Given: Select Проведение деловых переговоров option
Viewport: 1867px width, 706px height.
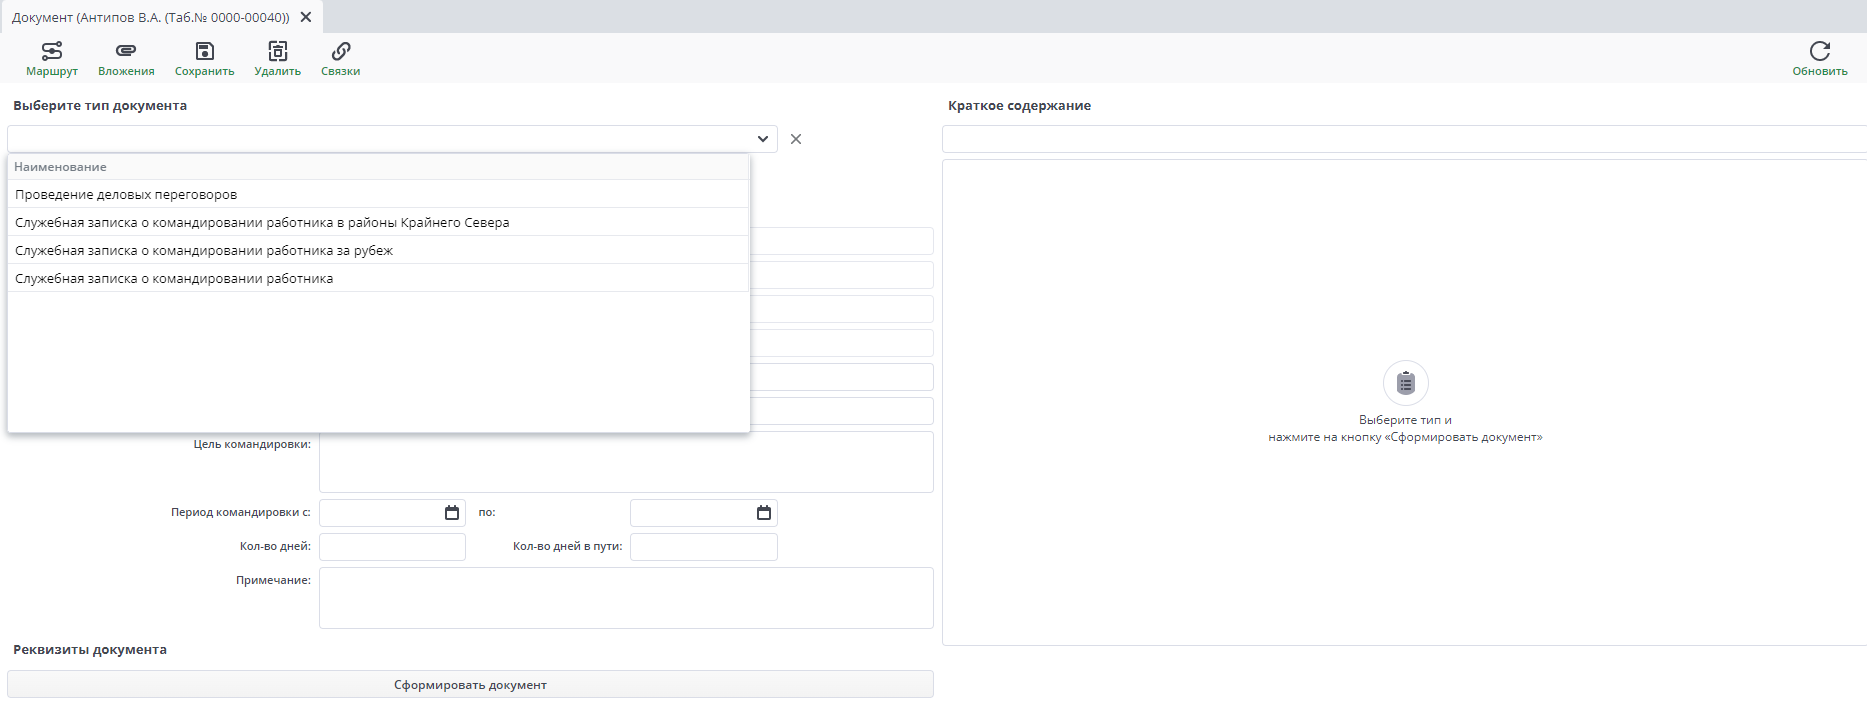Looking at the screenshot, I should click(x=126, y=194).
